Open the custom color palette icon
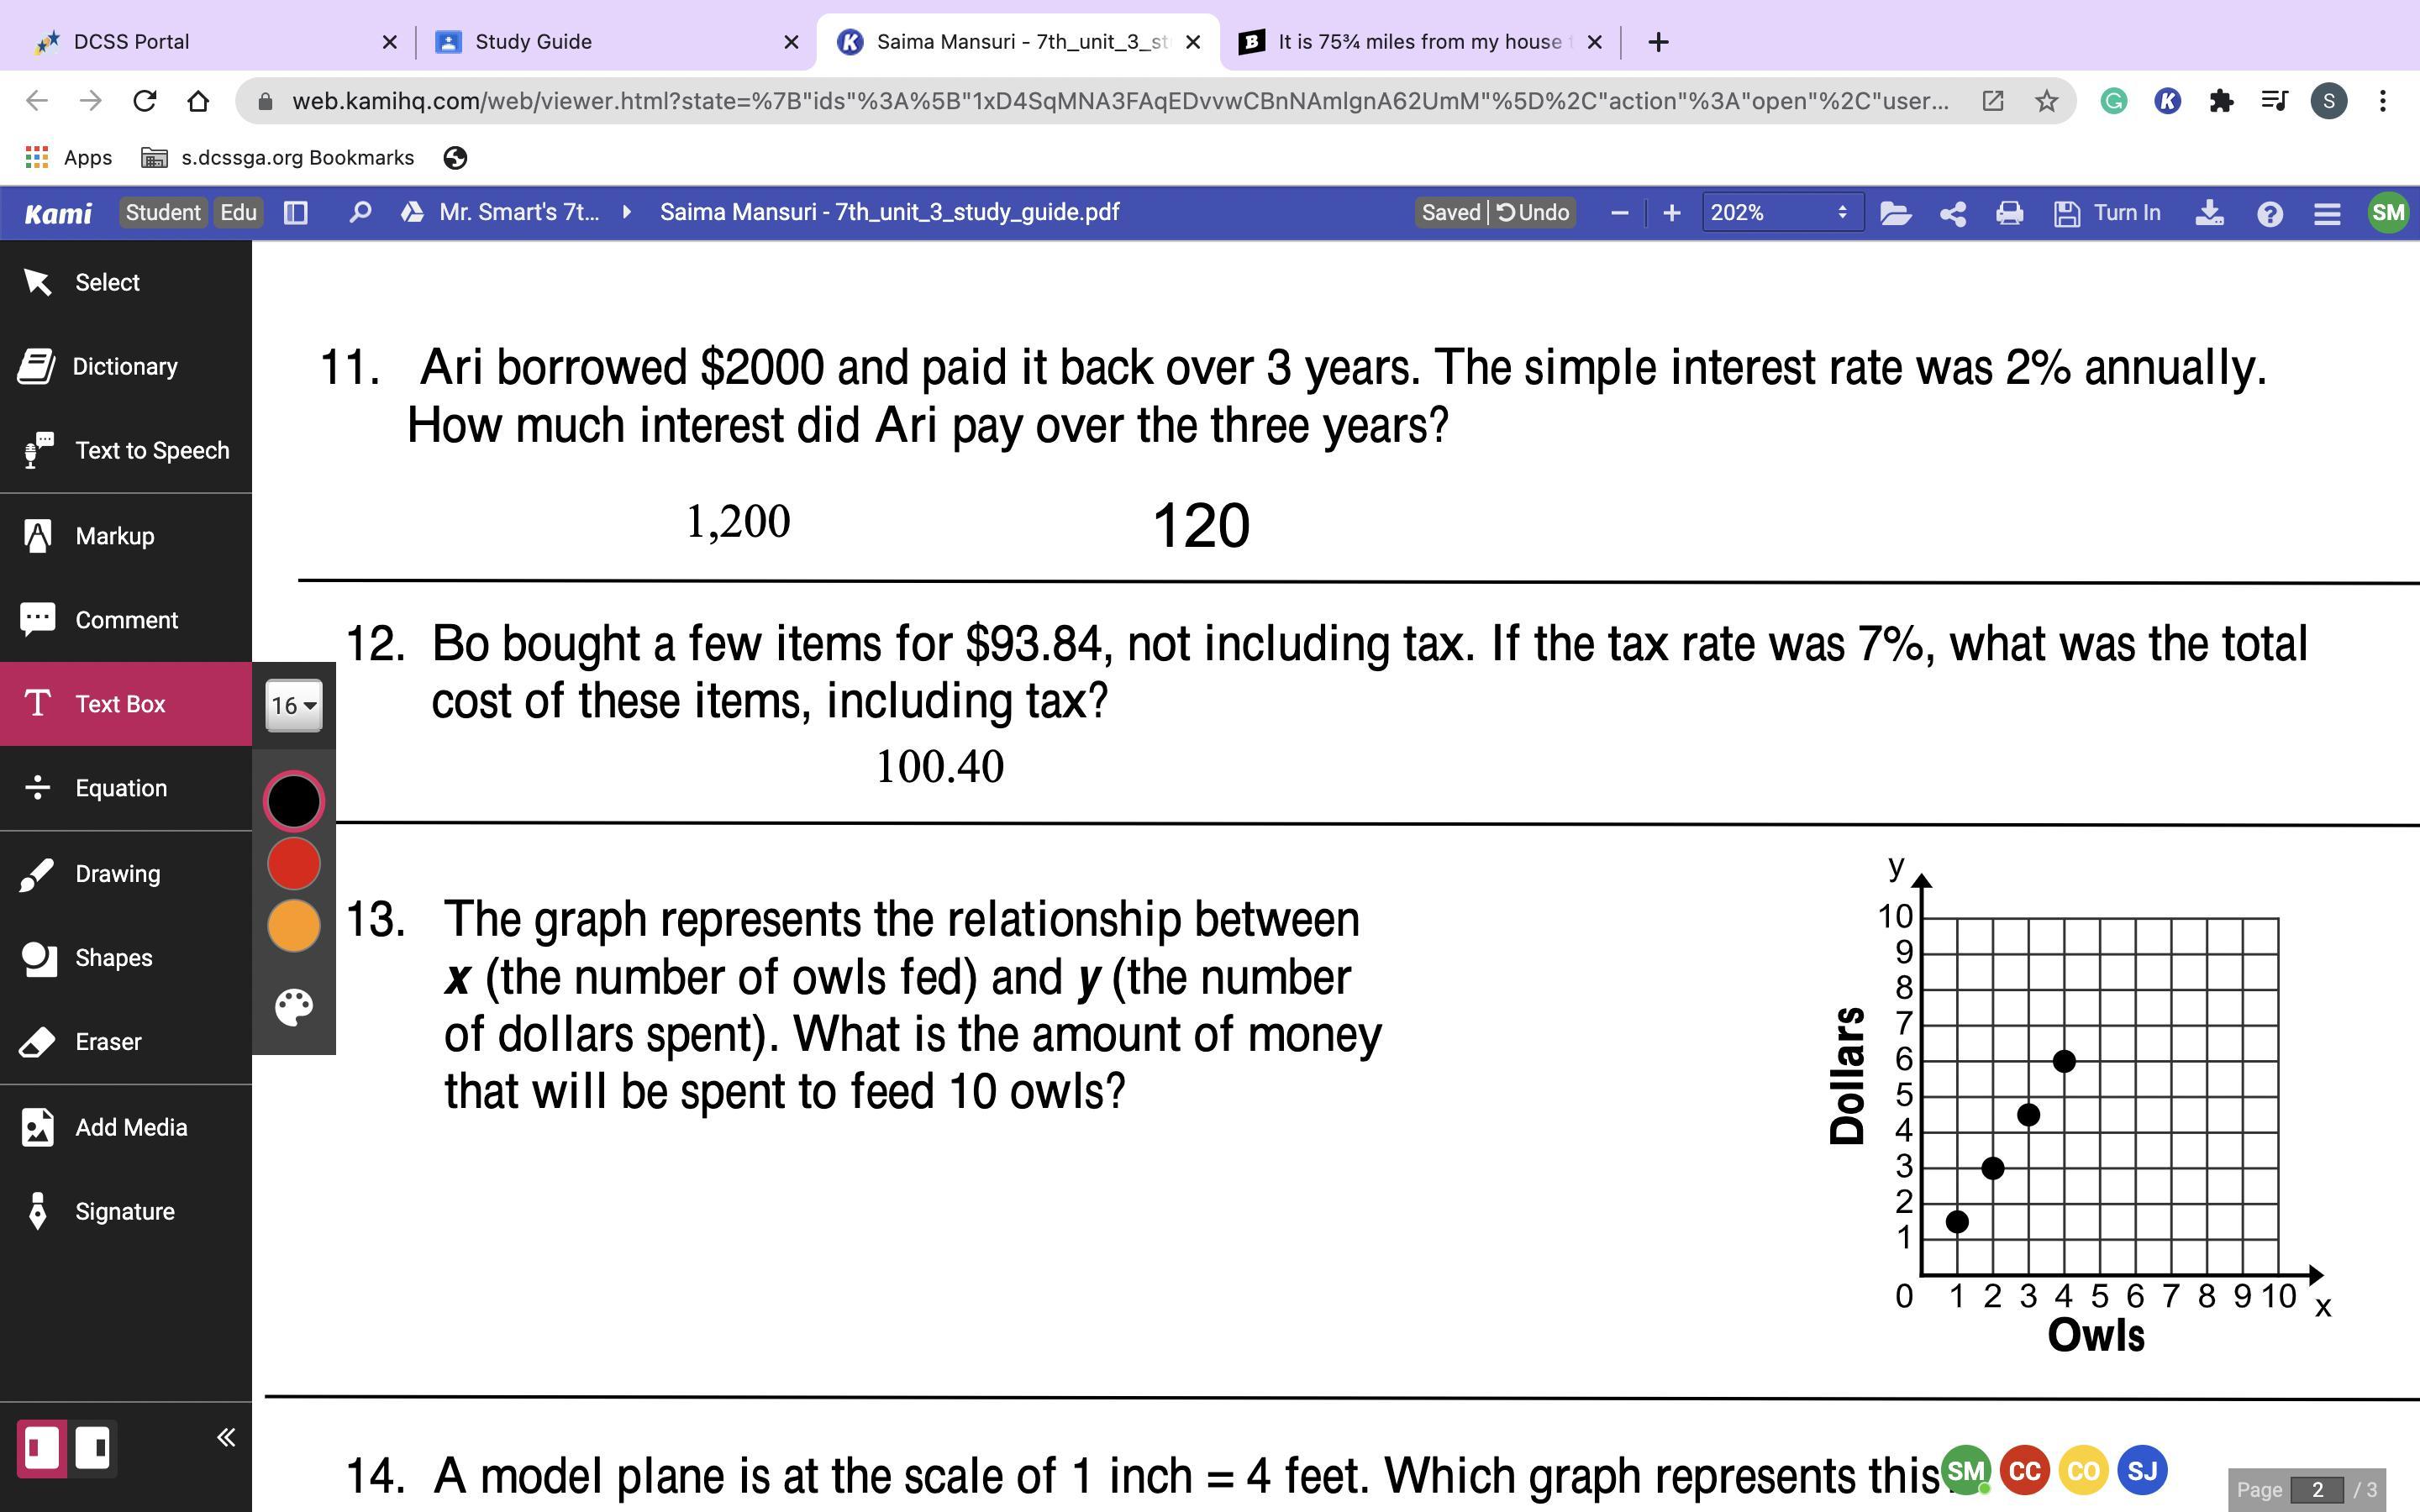The image size is (2420, 1512). point(294,1007)
